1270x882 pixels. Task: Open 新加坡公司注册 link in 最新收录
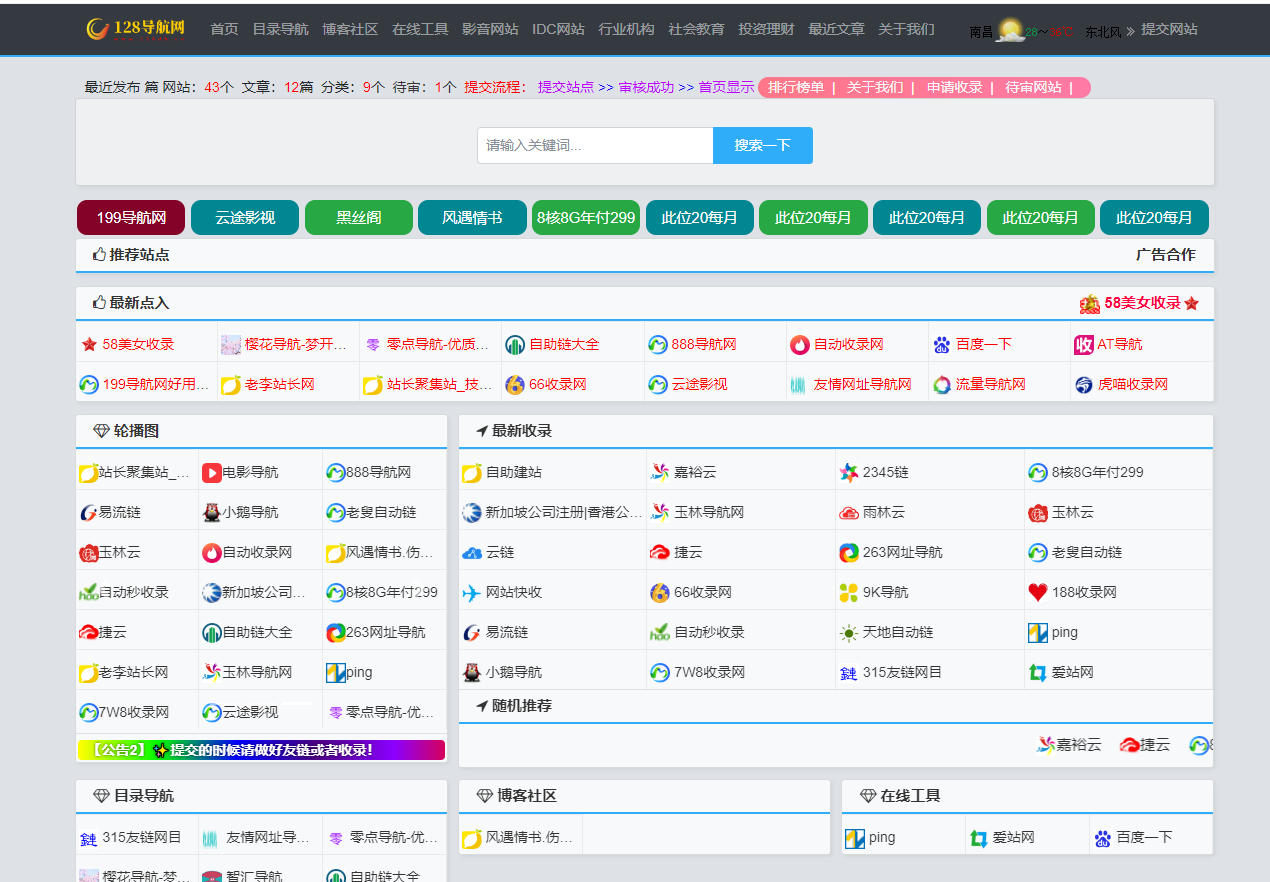(564, 512)
